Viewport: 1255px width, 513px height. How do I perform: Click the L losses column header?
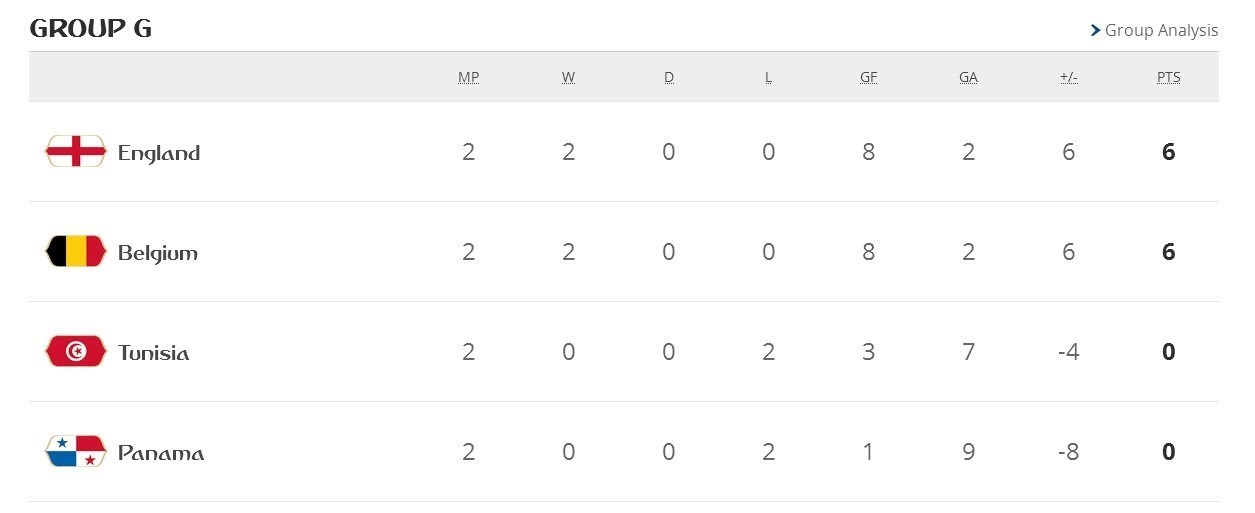[x=768, y=77]
